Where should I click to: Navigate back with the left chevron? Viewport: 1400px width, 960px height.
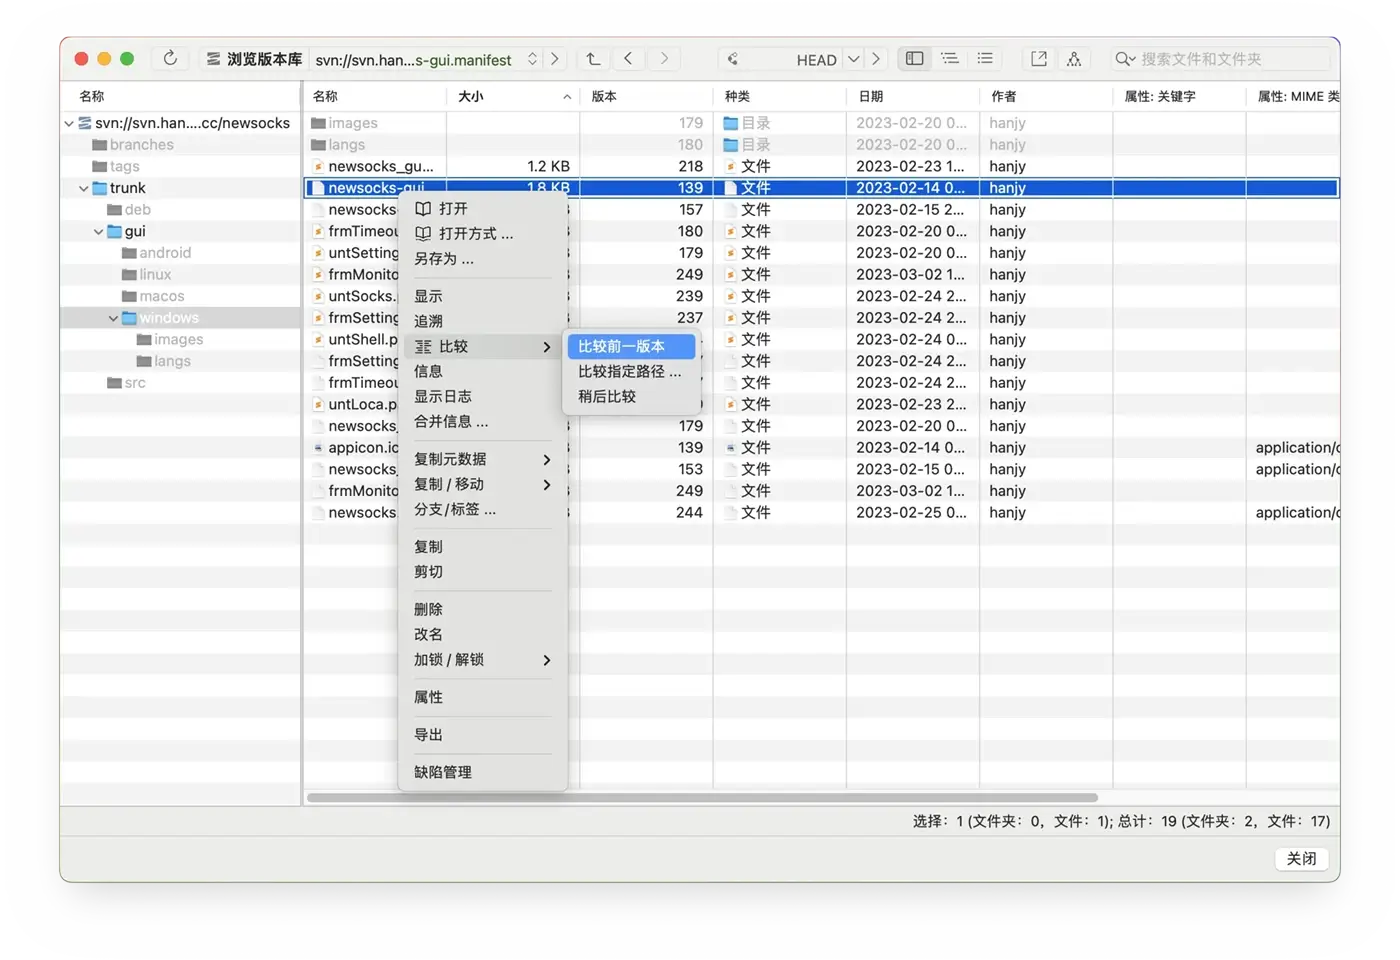coord(628,59)
